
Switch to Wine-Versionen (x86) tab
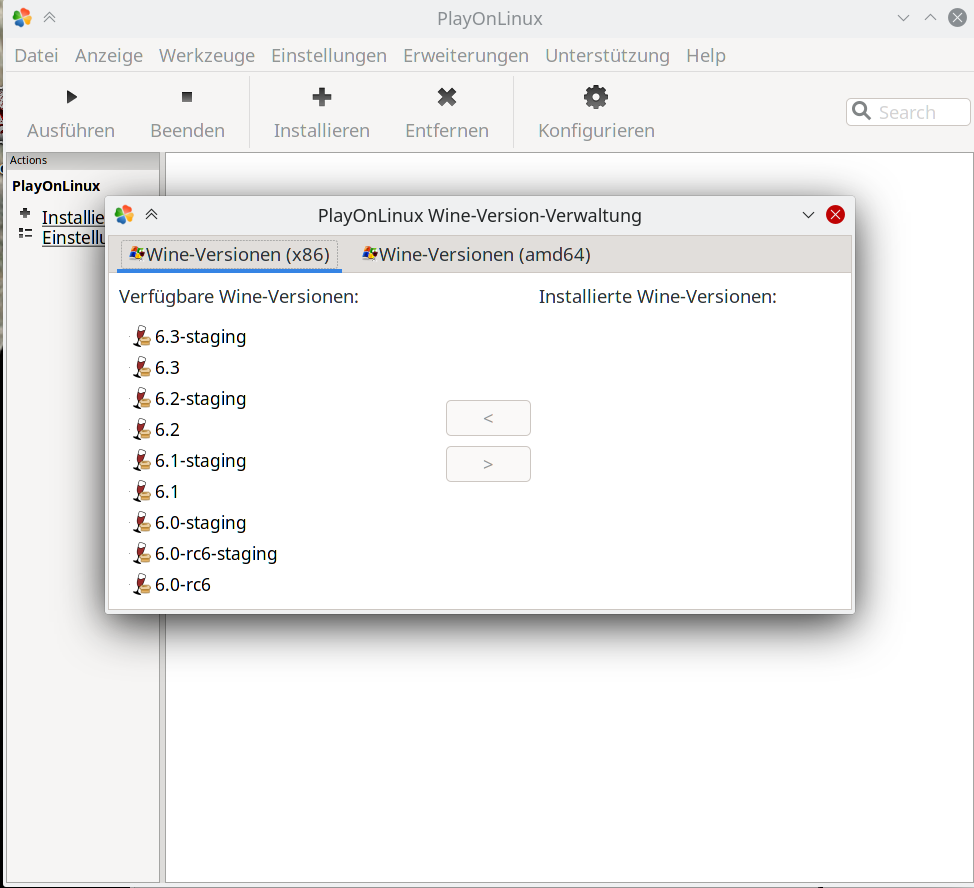pyautogui.click(x=229, y=255)
